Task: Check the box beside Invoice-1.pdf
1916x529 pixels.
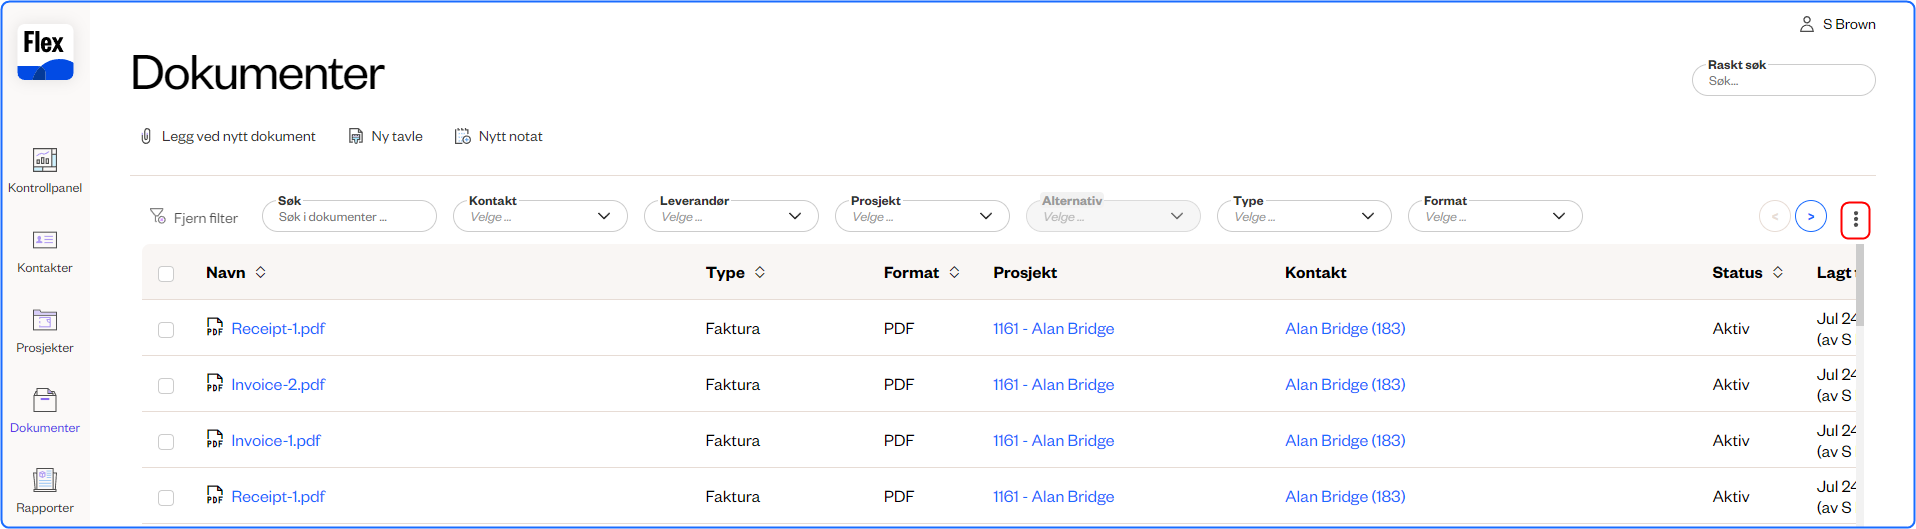Action: [x=166, y=441]
